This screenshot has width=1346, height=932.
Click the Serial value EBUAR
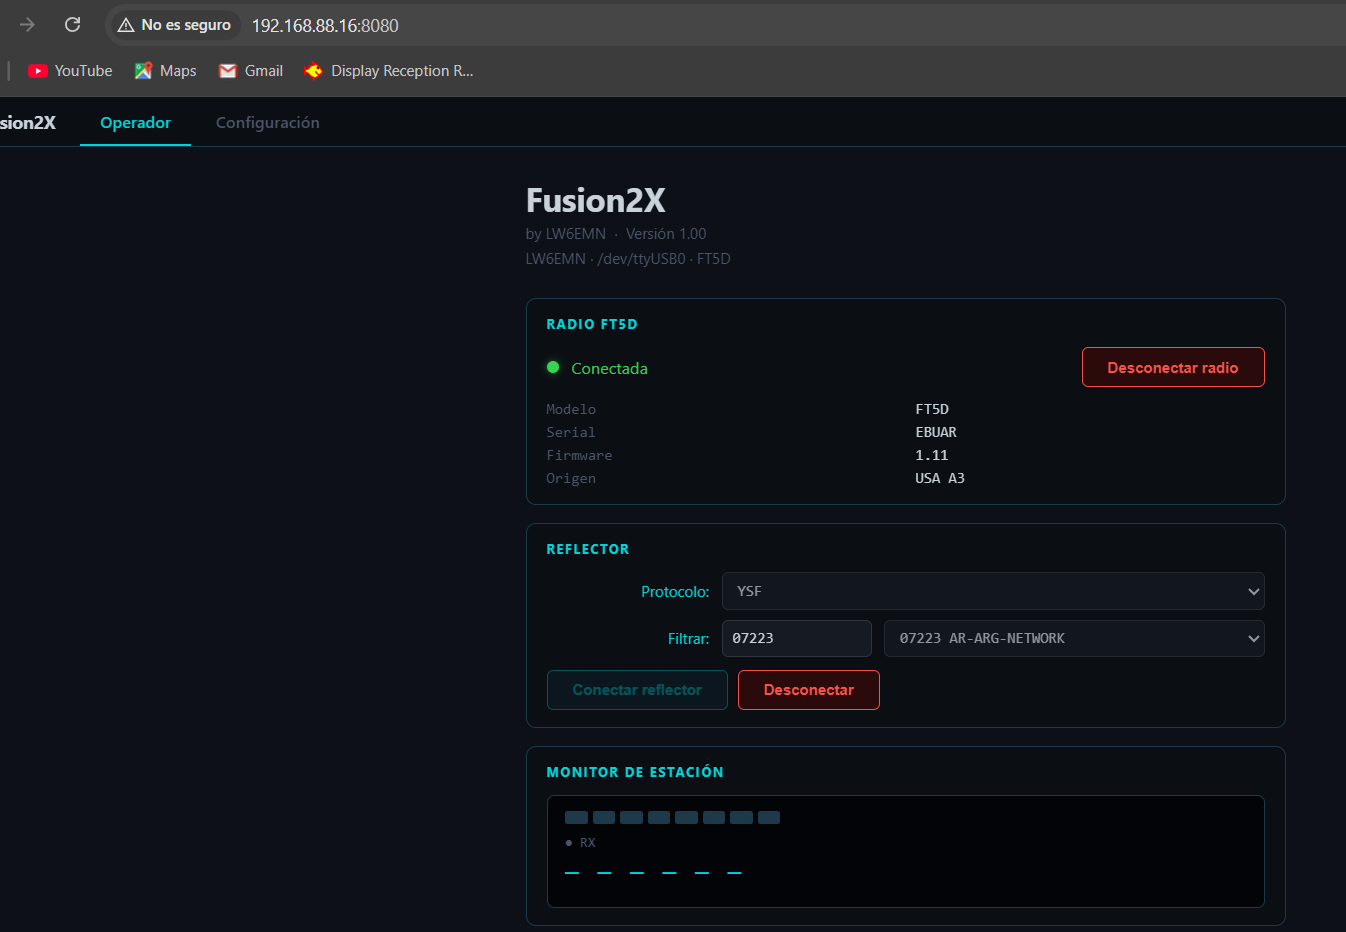pyautogui.click(x=936, y=432)
